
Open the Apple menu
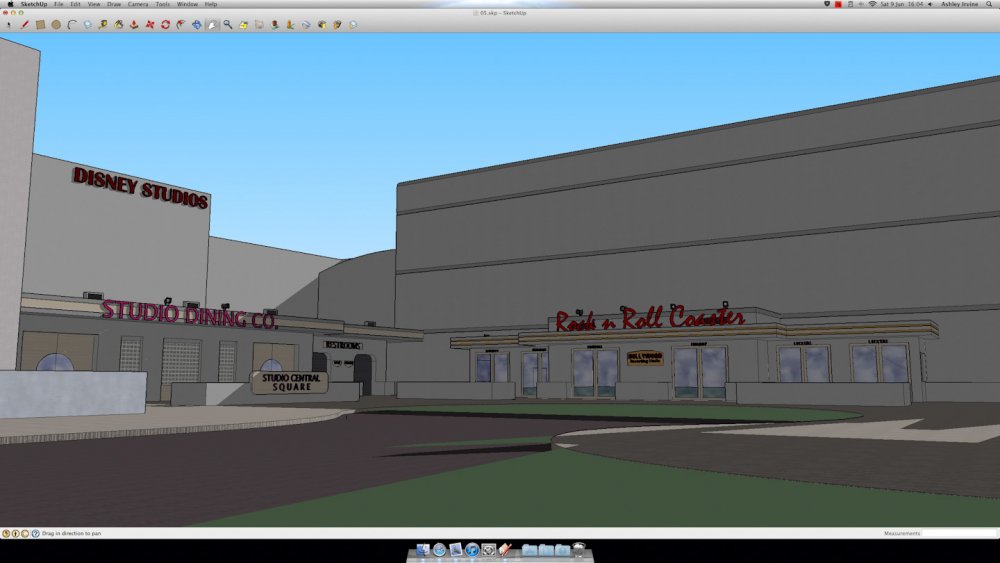coord(10,4)
